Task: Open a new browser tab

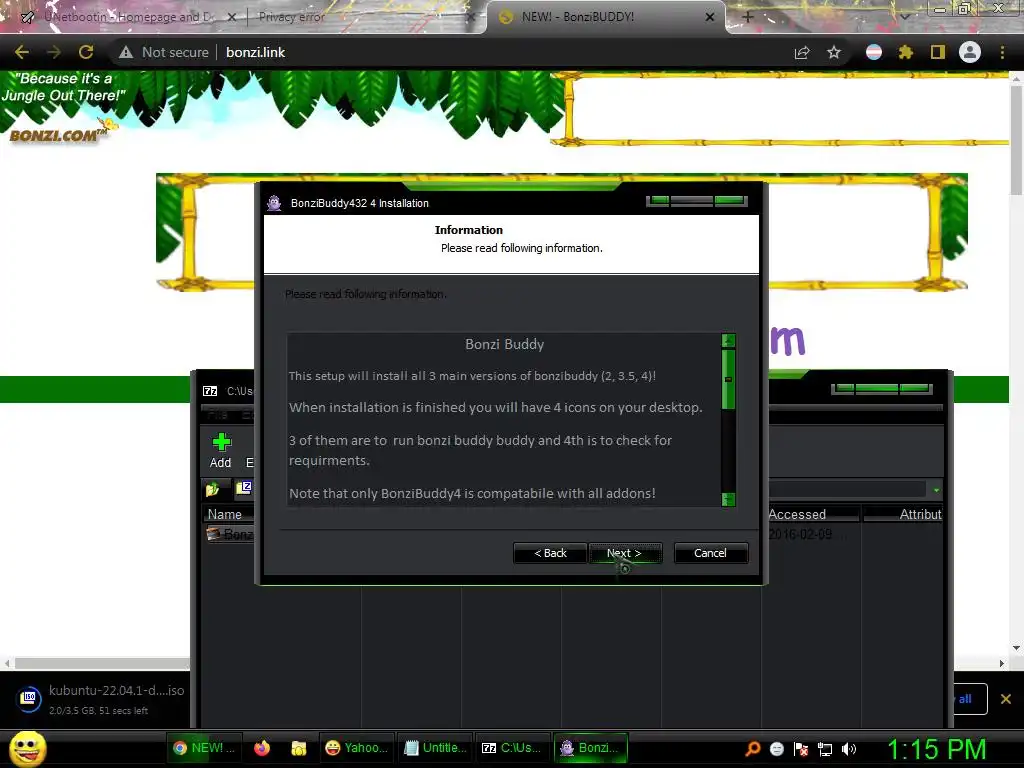Action: (x=748, y=17)
